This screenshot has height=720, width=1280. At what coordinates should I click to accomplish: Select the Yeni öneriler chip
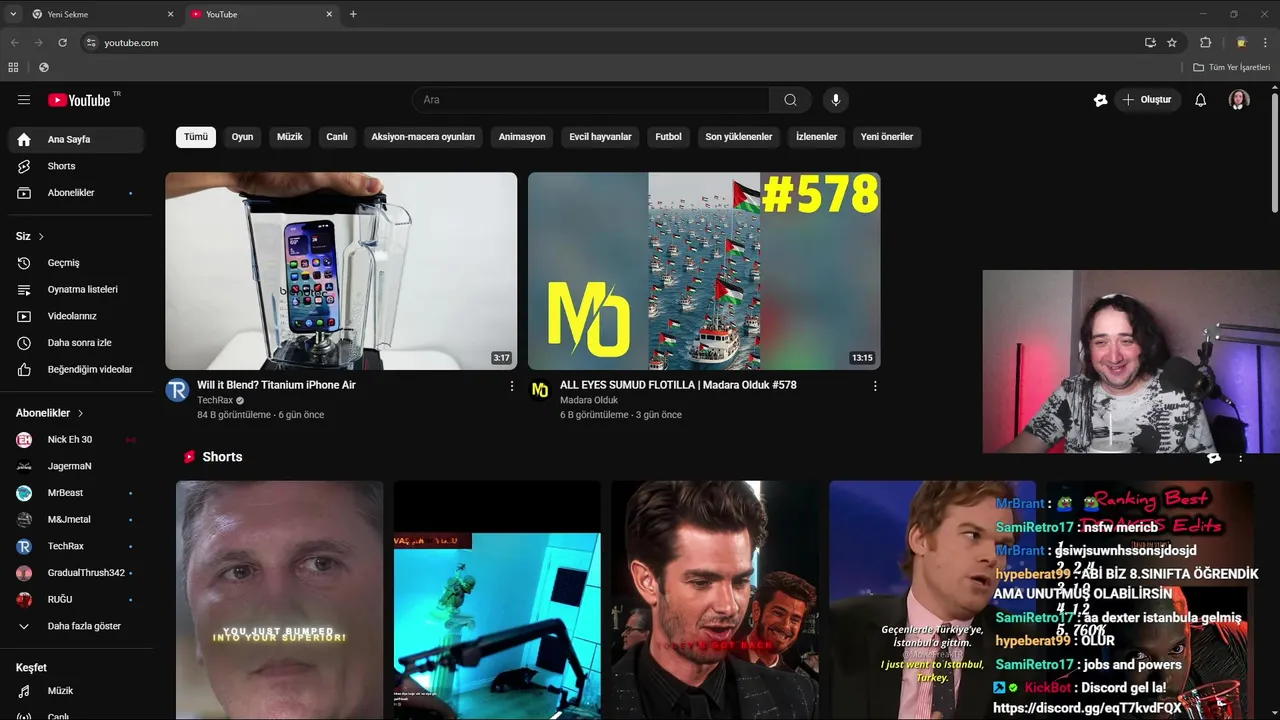(887, 137)
